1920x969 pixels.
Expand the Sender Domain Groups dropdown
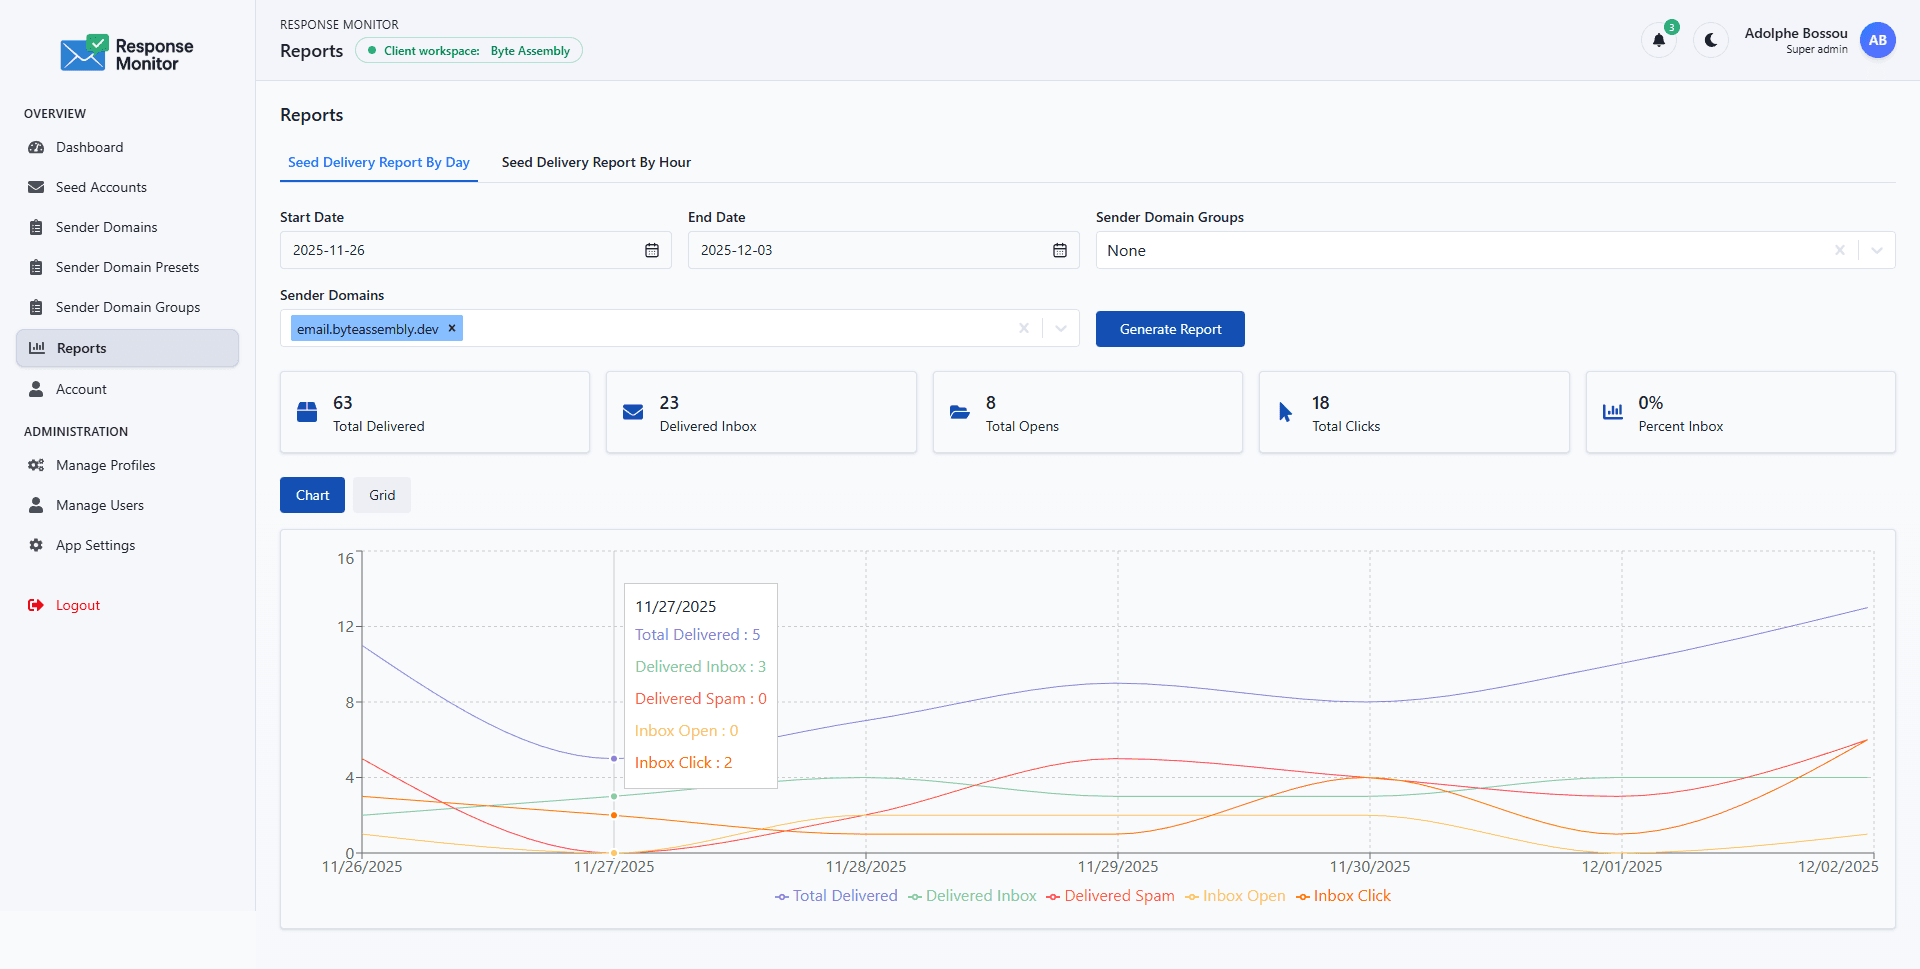click(1877, 251)
